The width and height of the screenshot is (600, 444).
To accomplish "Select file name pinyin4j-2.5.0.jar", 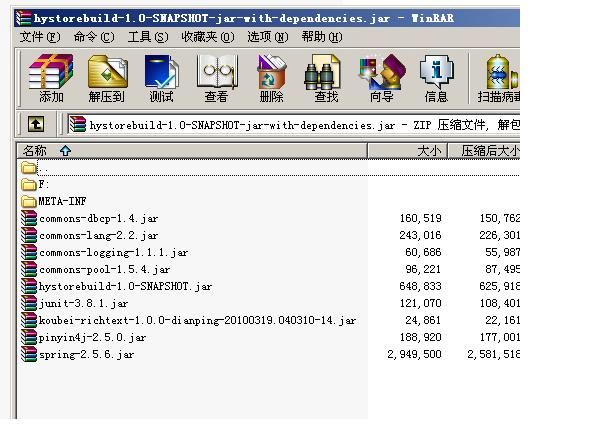I will pyautogui.click(x=92, y=337).
